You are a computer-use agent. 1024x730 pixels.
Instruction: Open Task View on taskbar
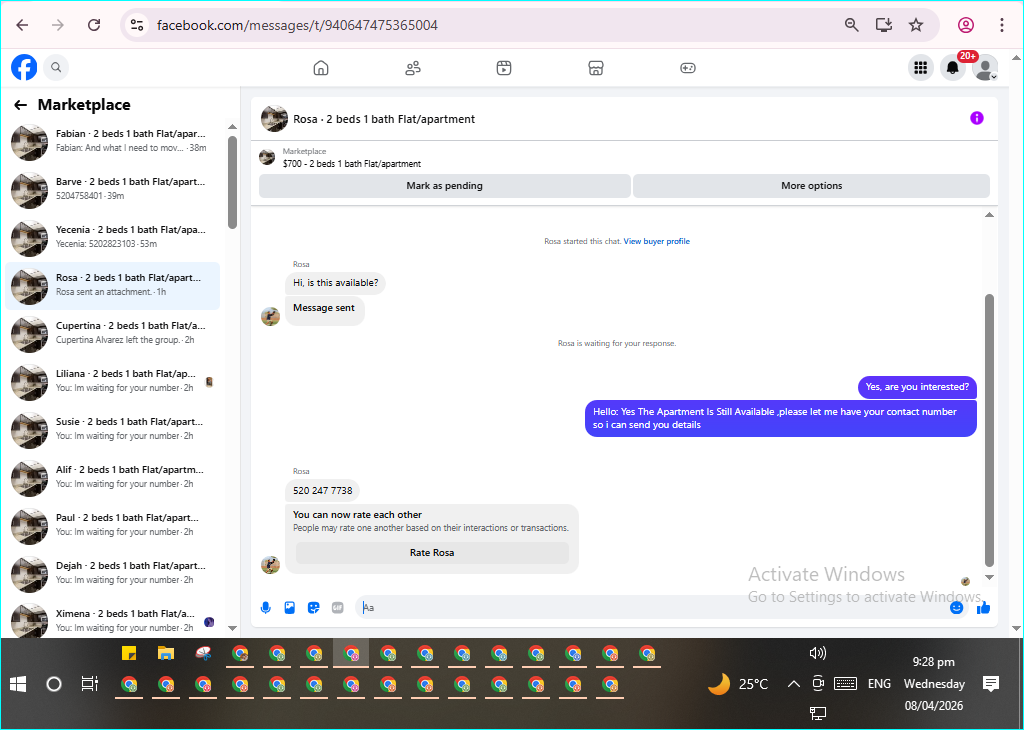coord(89,684)
